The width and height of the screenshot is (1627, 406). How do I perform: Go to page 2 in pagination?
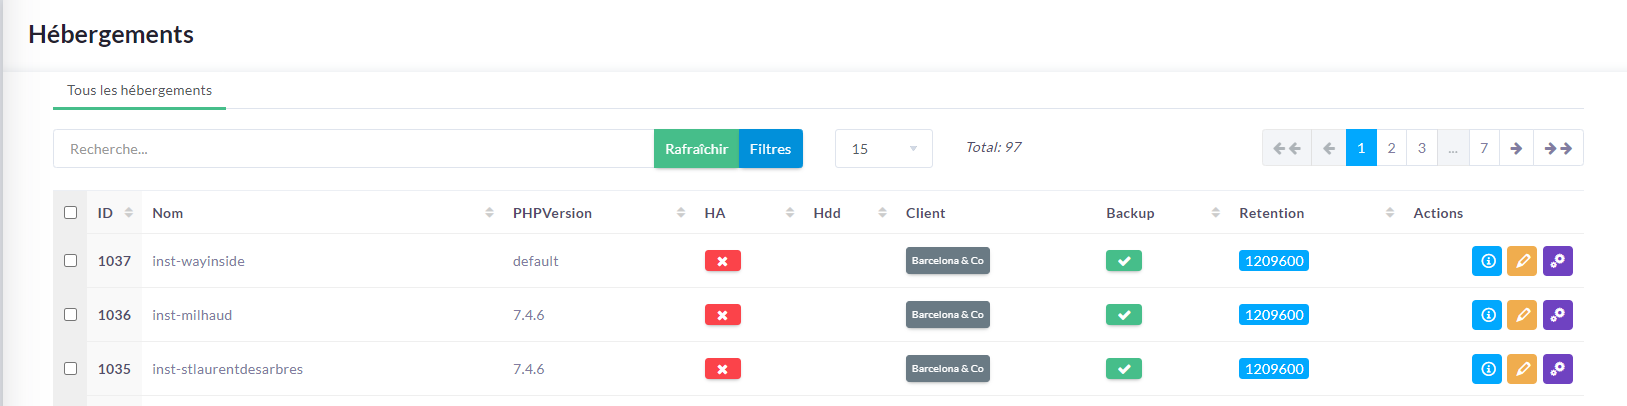[1391, 148]
